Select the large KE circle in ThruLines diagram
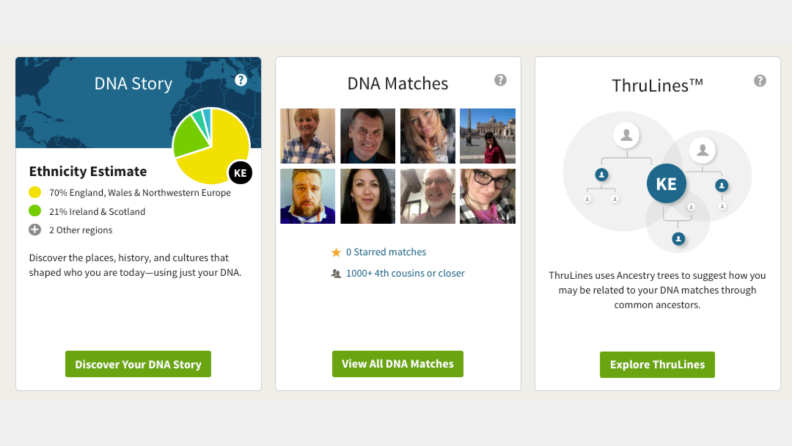 666,183
